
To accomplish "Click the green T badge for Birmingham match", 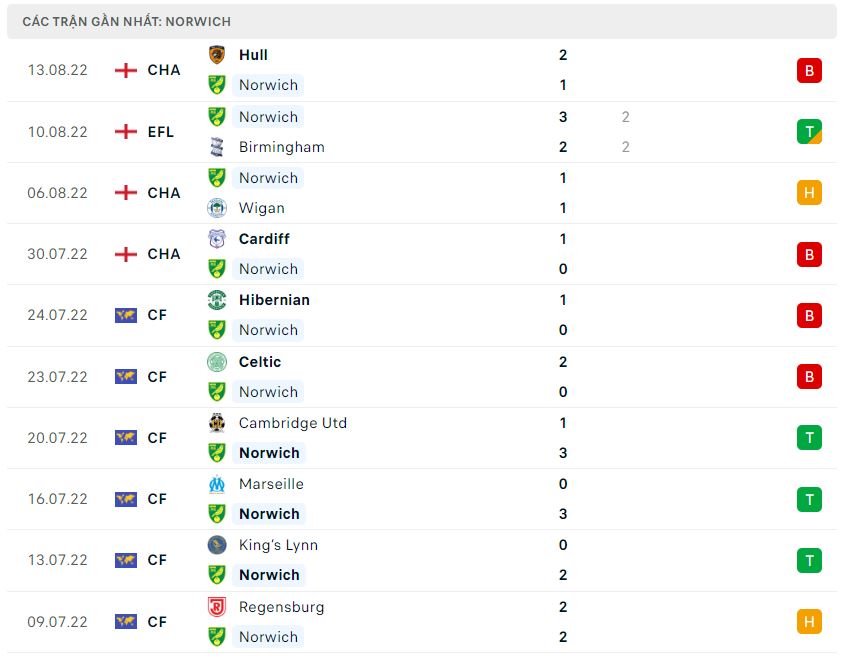I will click(x=809, y=132).
